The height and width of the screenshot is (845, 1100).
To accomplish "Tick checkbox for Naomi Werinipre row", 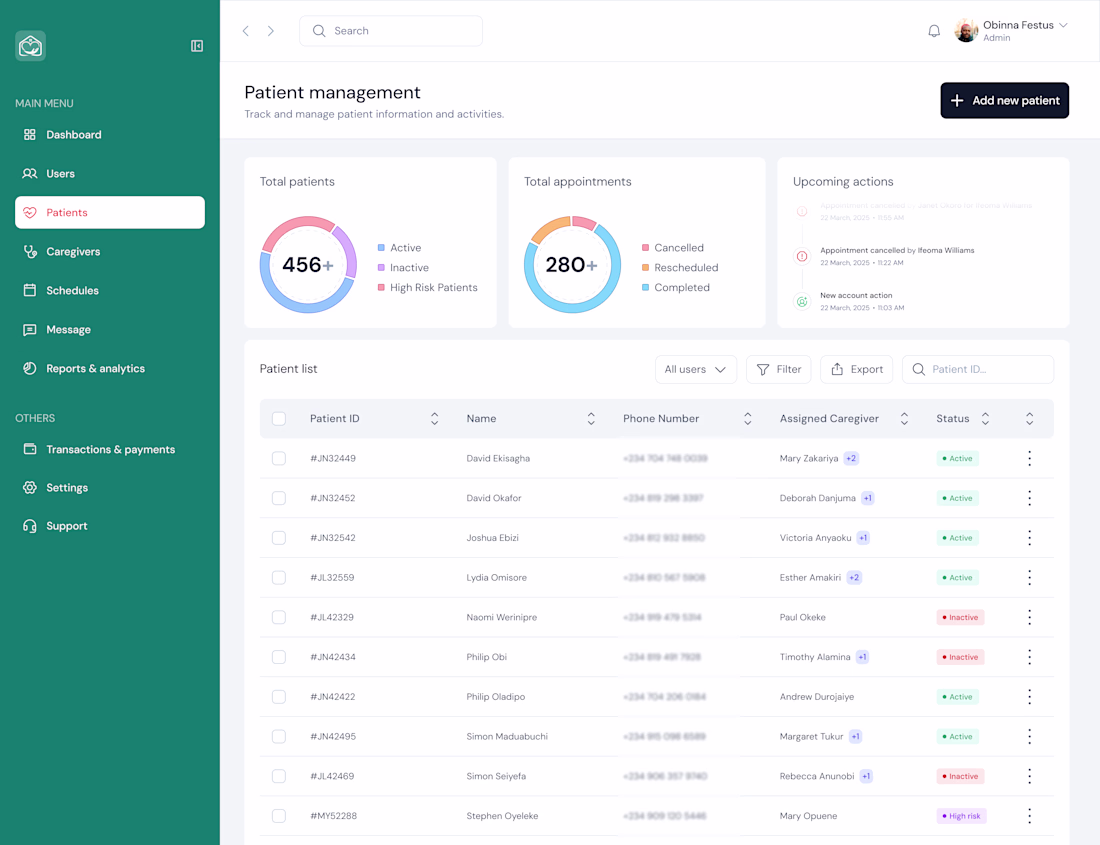I will click(x=279, y=617).
